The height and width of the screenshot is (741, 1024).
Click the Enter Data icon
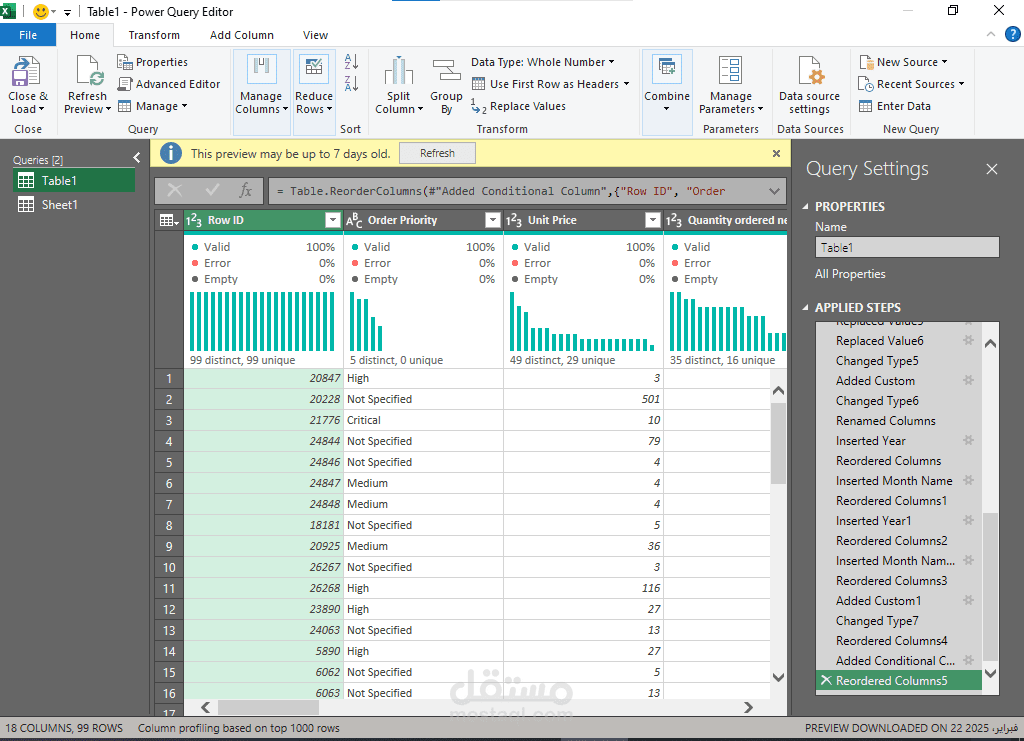pyautogui.click(x=865, y=106)
